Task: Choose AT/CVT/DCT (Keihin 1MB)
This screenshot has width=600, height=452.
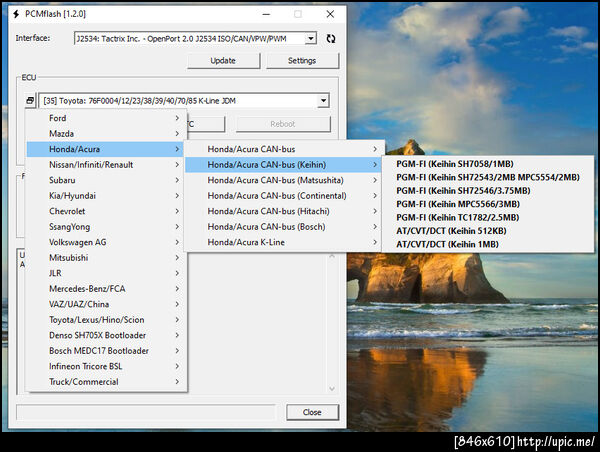Action: point(488,244)
